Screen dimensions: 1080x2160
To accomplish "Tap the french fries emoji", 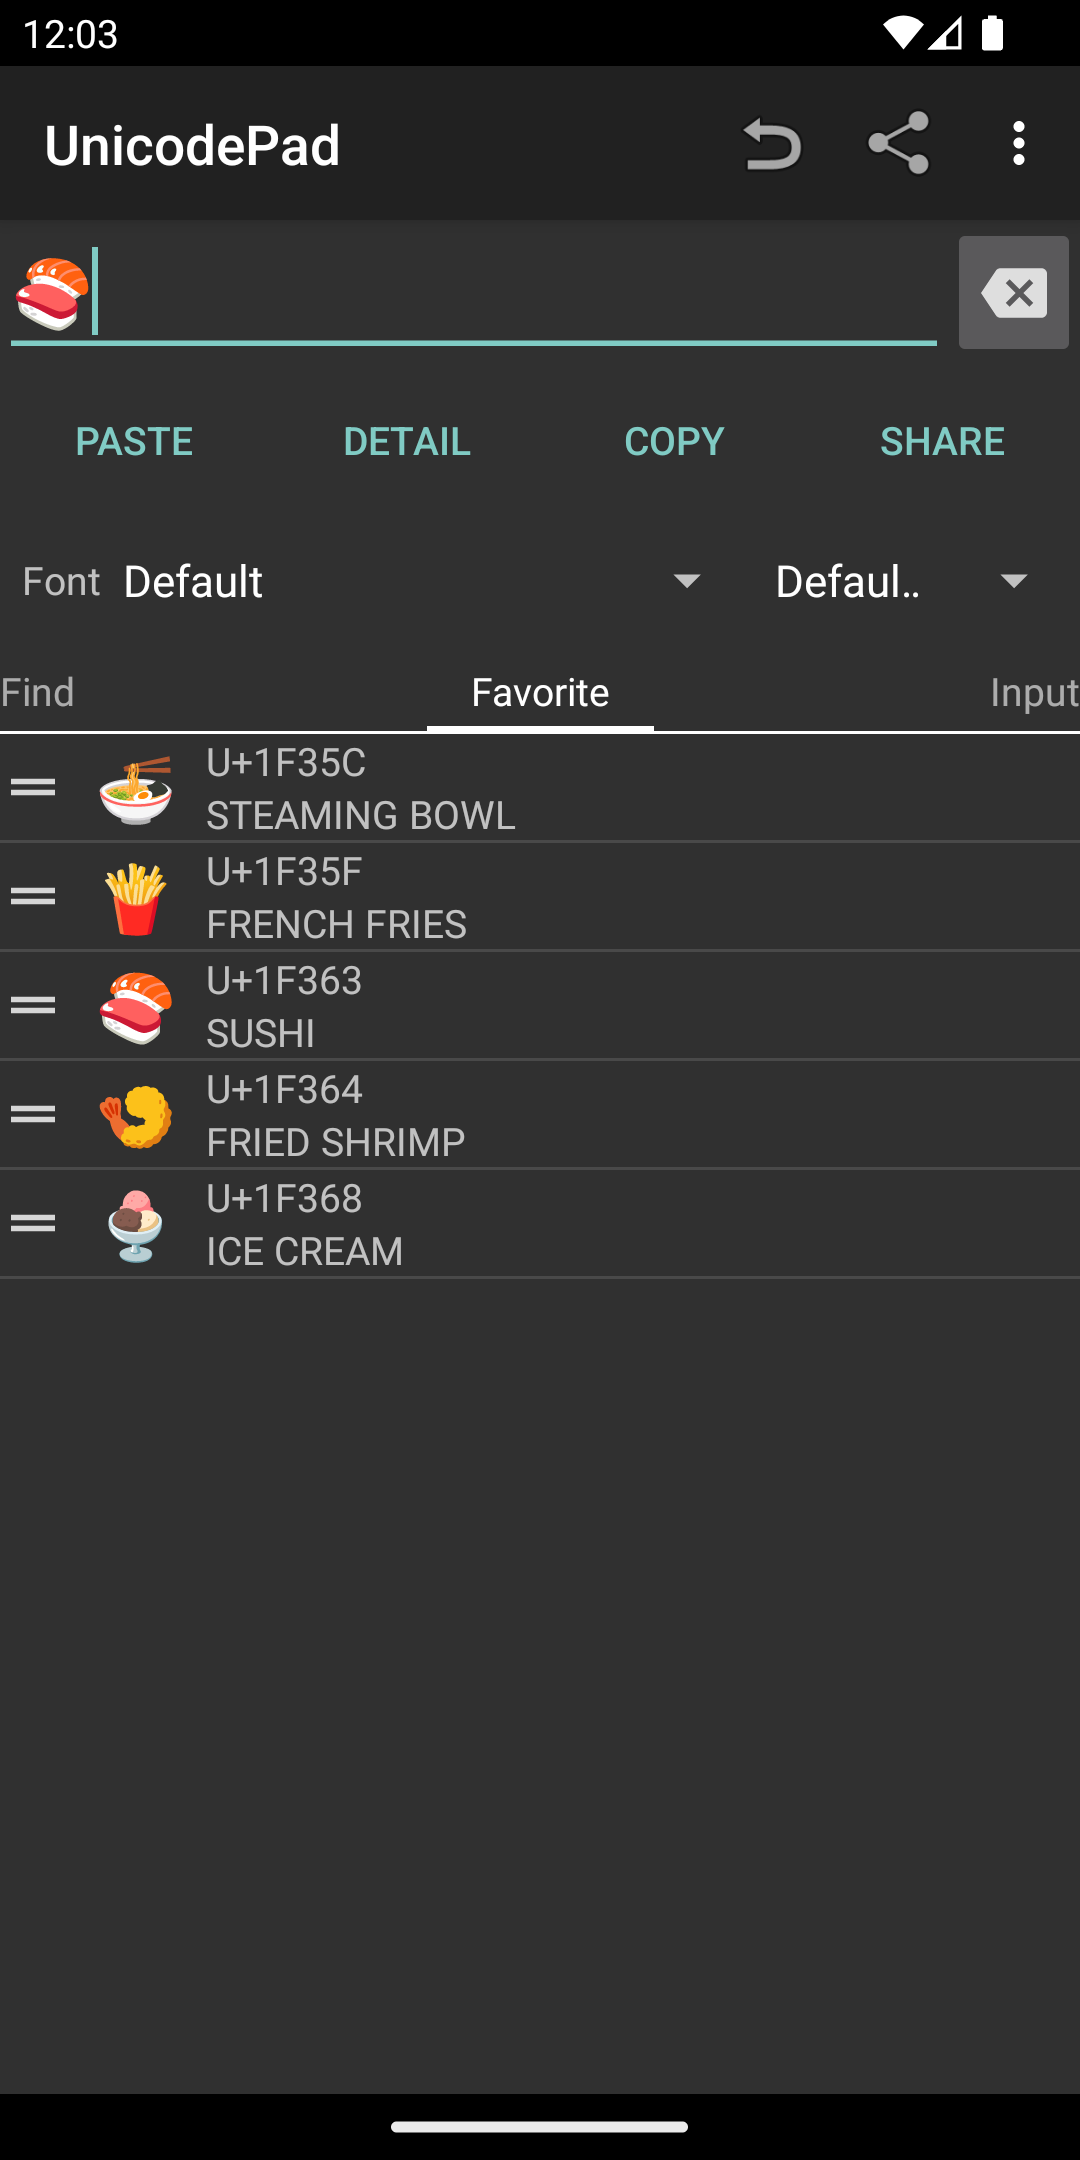I will coord(136,898).
